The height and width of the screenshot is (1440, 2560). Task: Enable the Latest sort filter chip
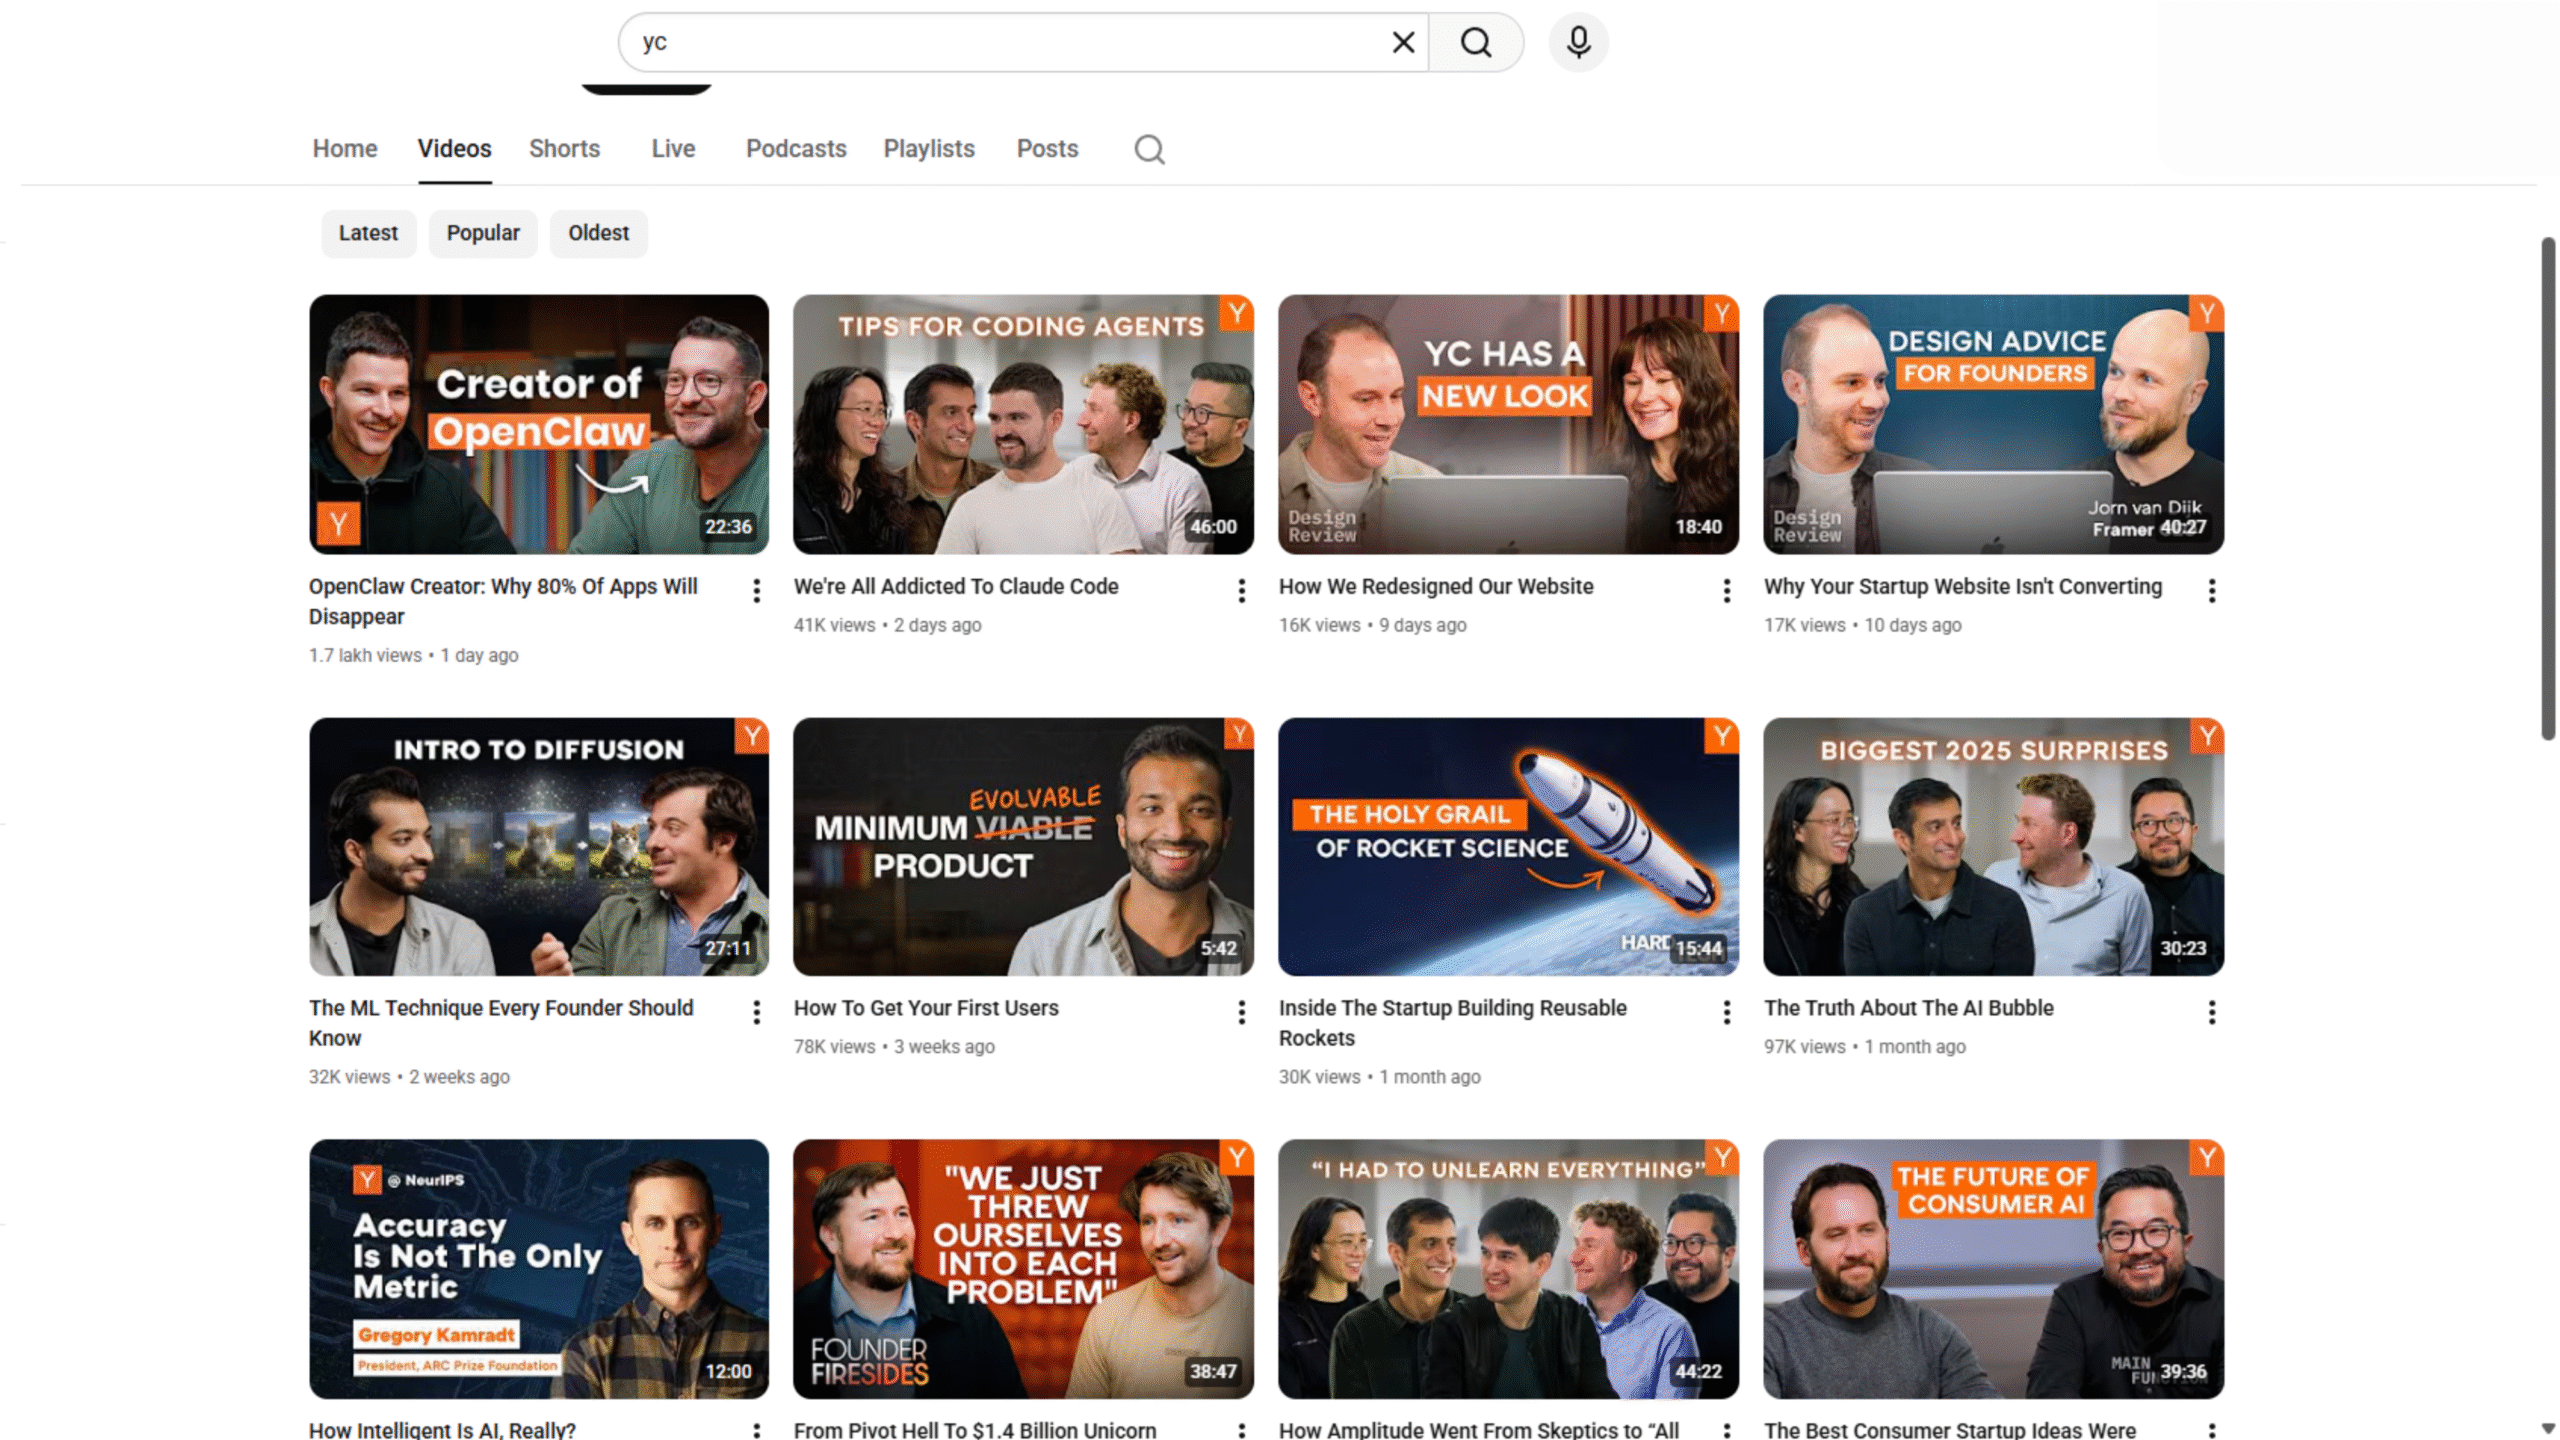tap(368, 233)
